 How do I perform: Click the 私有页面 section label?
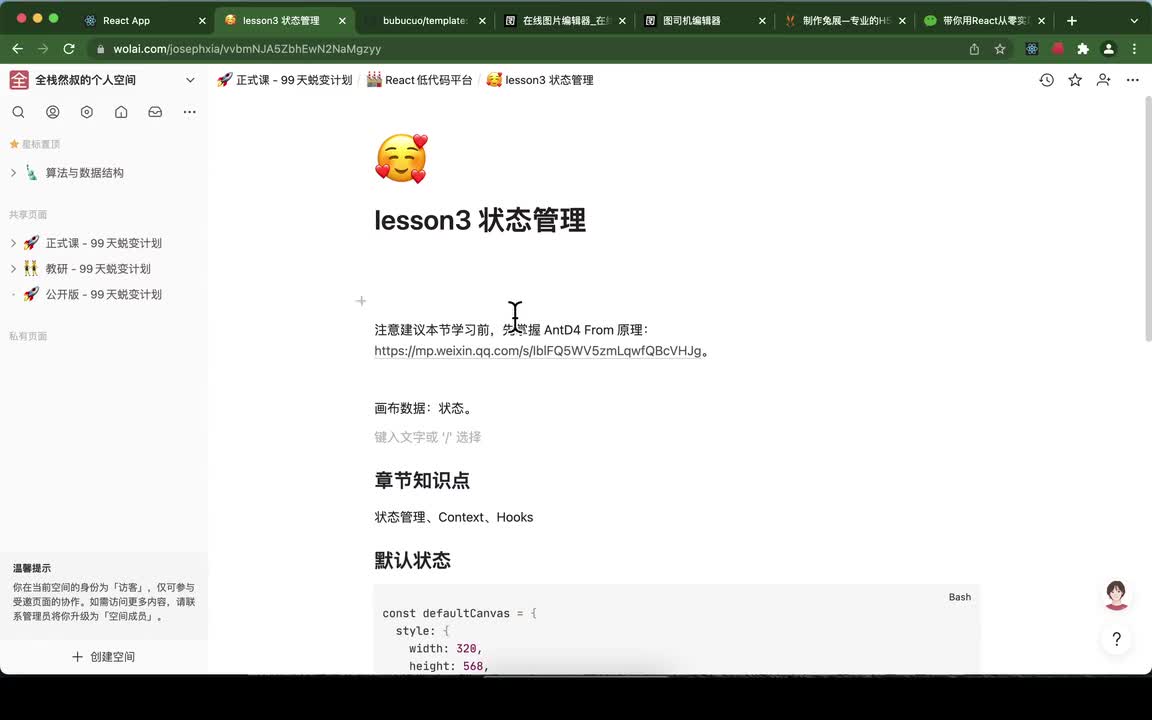28,336
